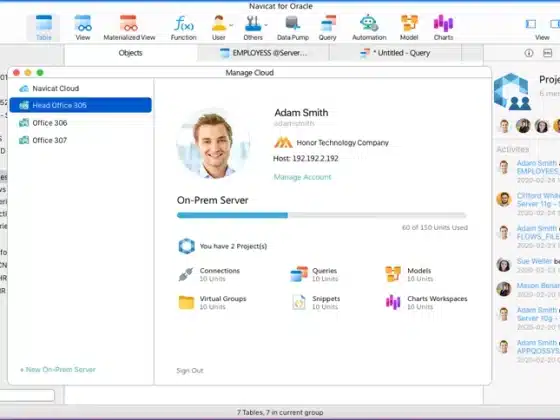Open the Charts toolbar icon
560x420 pixels.
pos(443,28)
